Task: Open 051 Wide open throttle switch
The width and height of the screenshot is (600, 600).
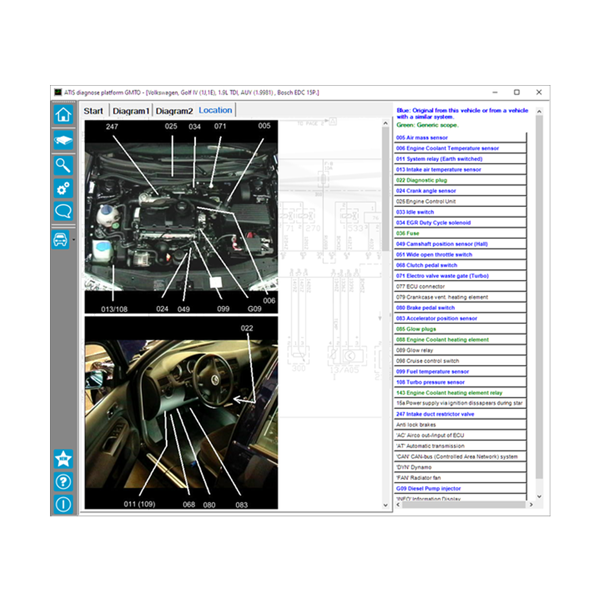Action: pos(460,254)
